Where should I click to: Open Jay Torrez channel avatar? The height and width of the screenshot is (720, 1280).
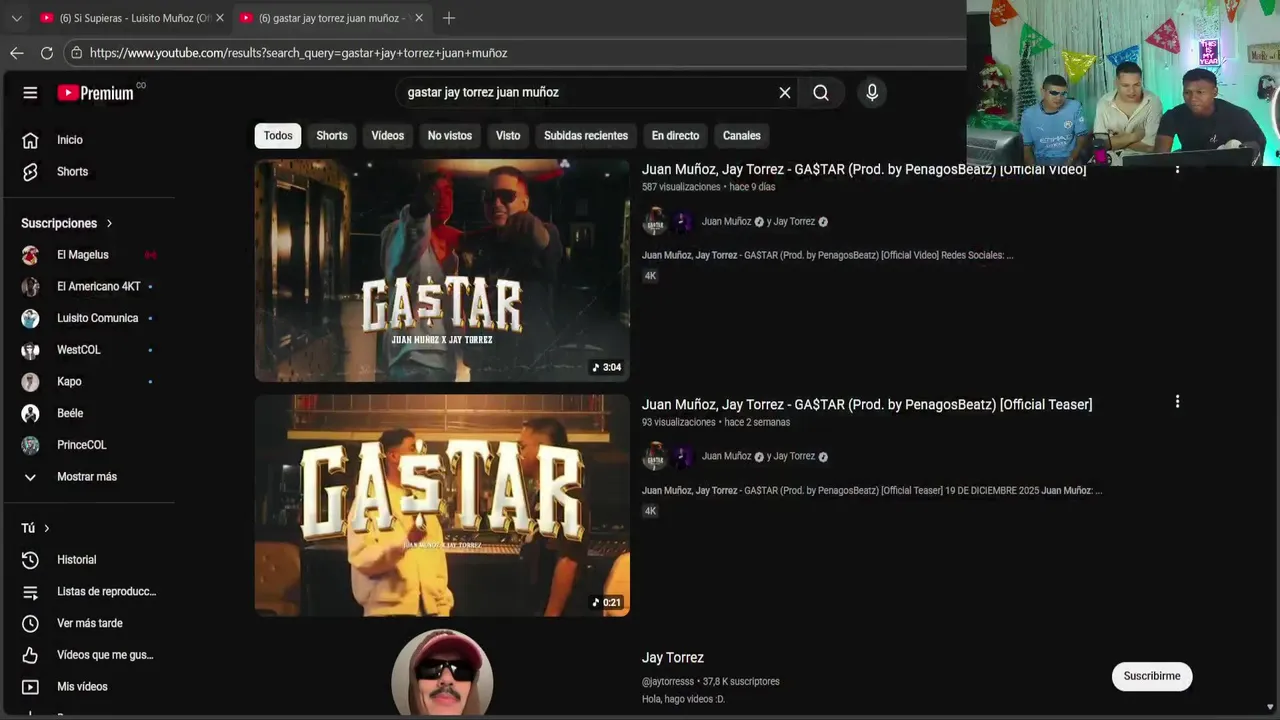pyautogui.click(x=442, y=672)
